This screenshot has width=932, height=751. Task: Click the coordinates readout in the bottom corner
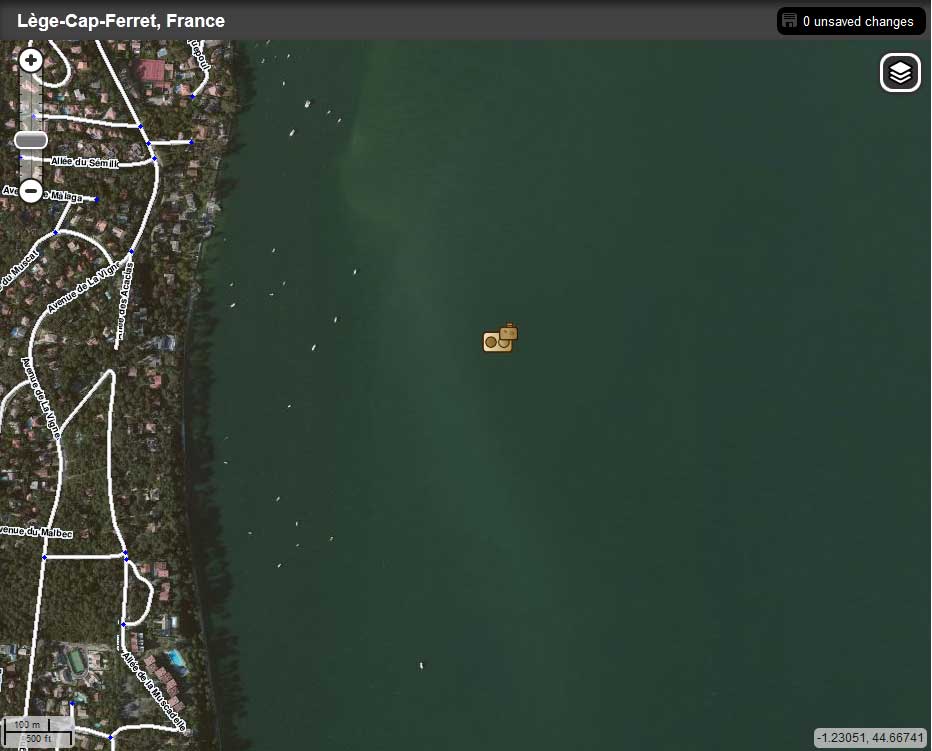[x=869, y=738]
